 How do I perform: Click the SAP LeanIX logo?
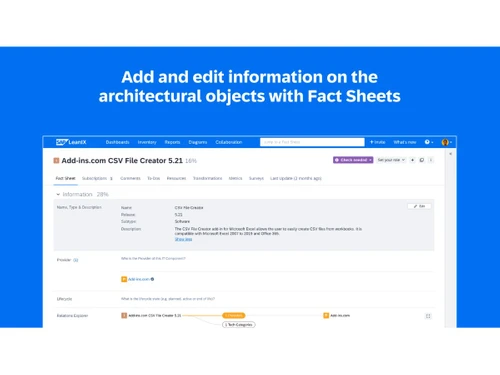tap(71, 142)
